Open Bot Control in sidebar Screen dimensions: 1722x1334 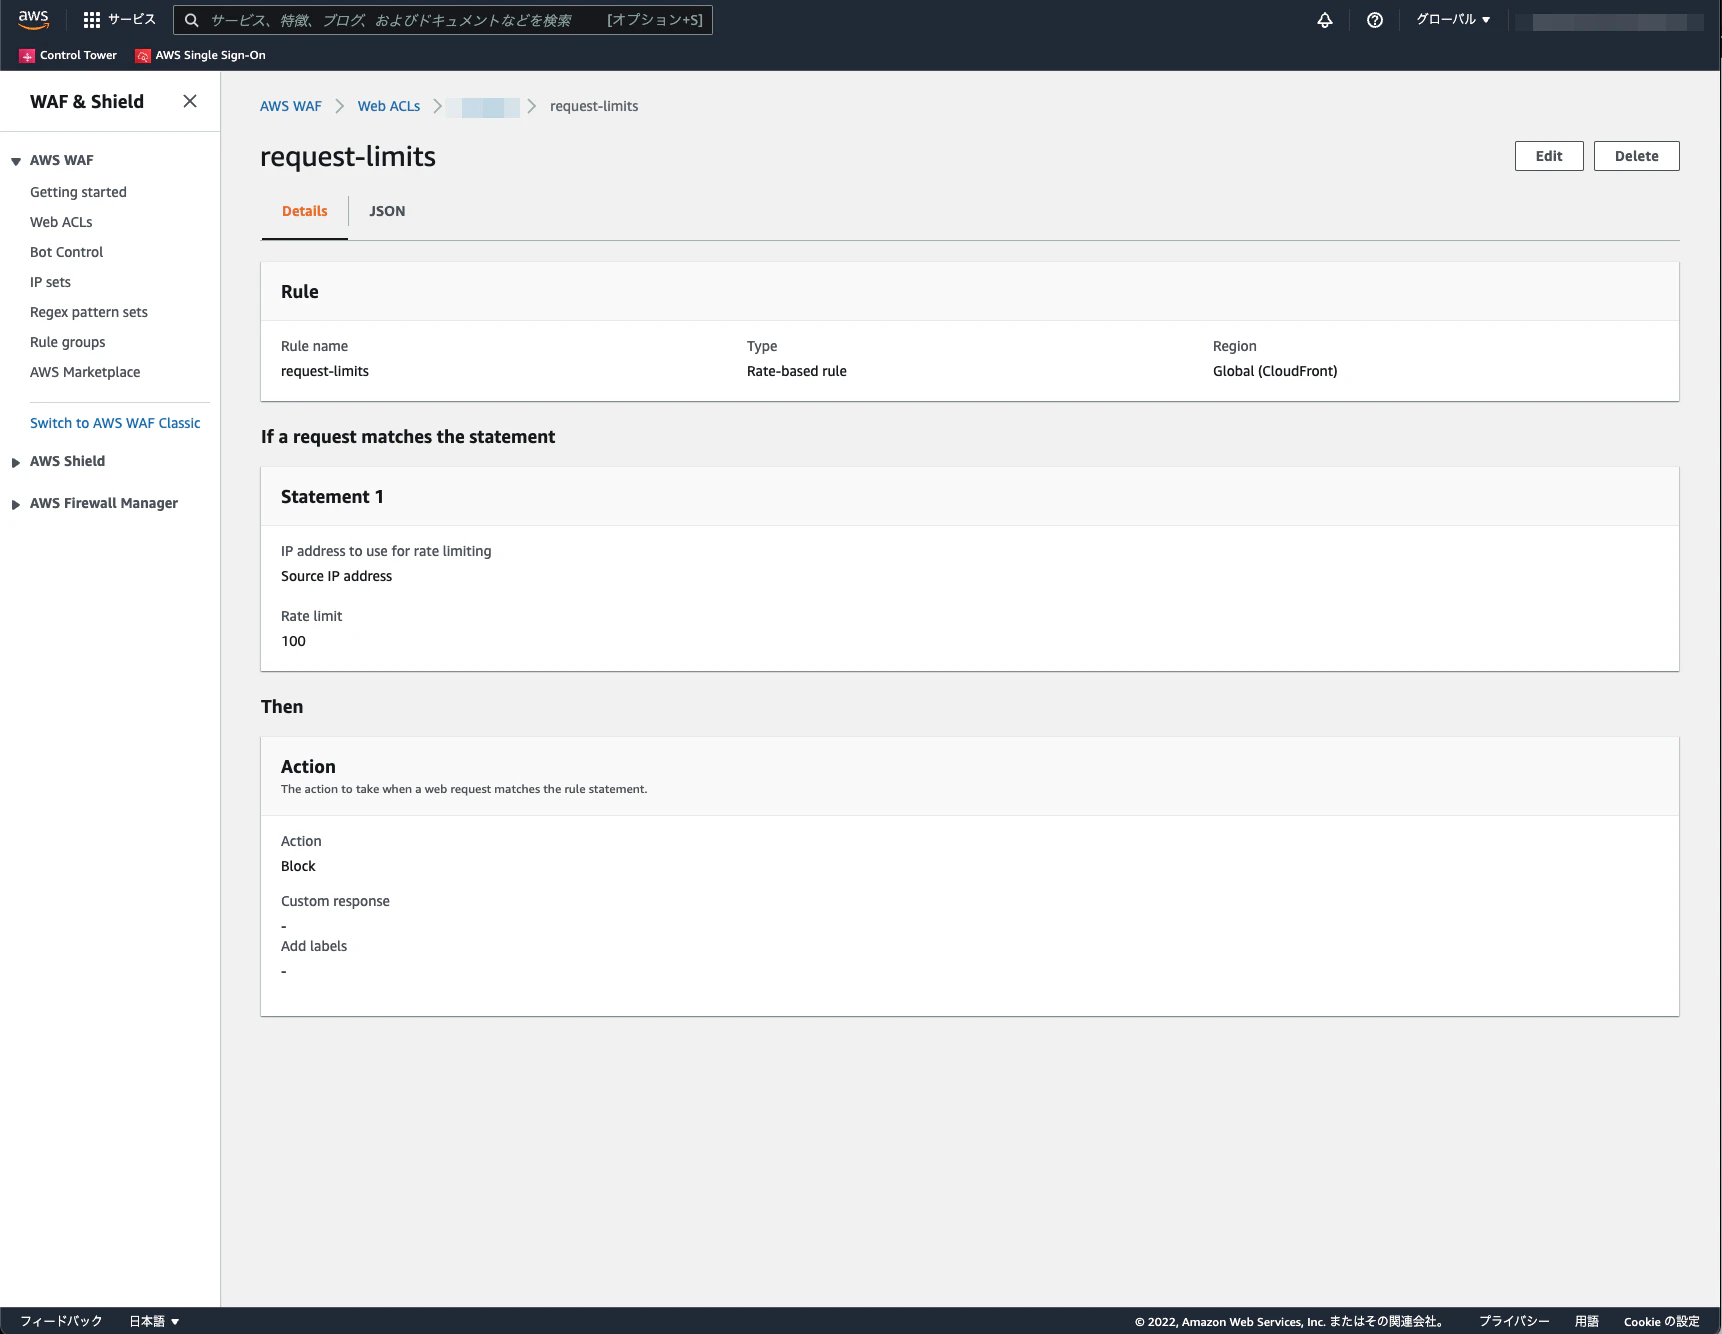point(66,252)
